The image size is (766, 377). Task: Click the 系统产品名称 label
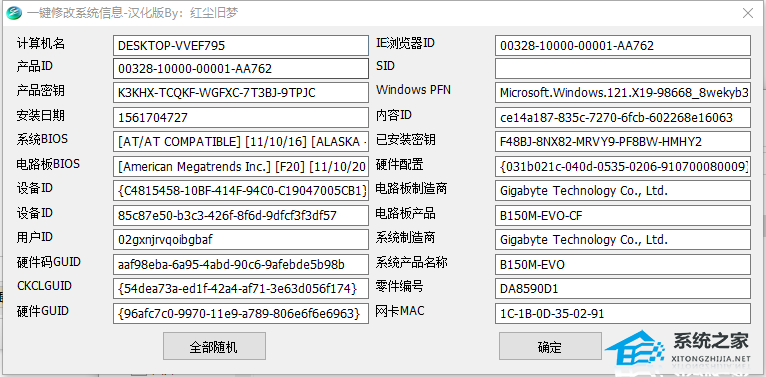(x=411, y=263)
